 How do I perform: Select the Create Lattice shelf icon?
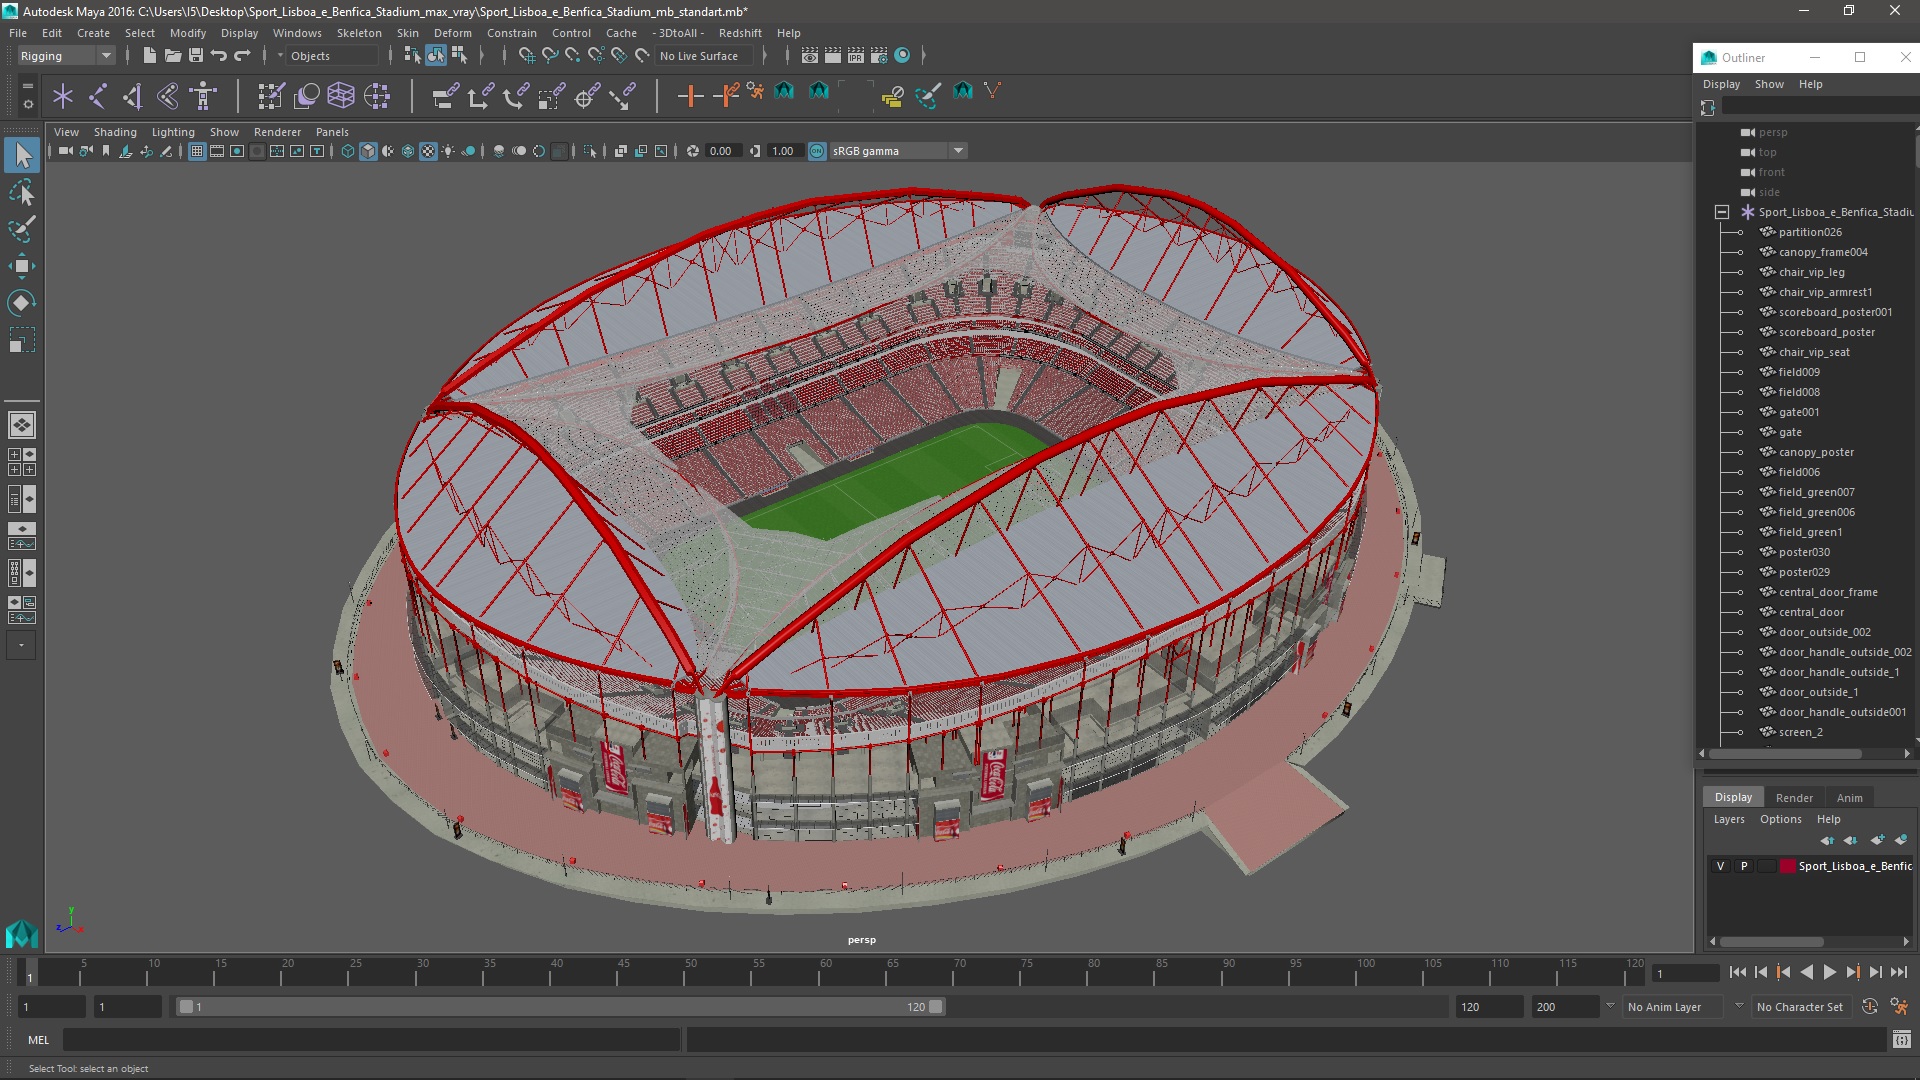341,96
